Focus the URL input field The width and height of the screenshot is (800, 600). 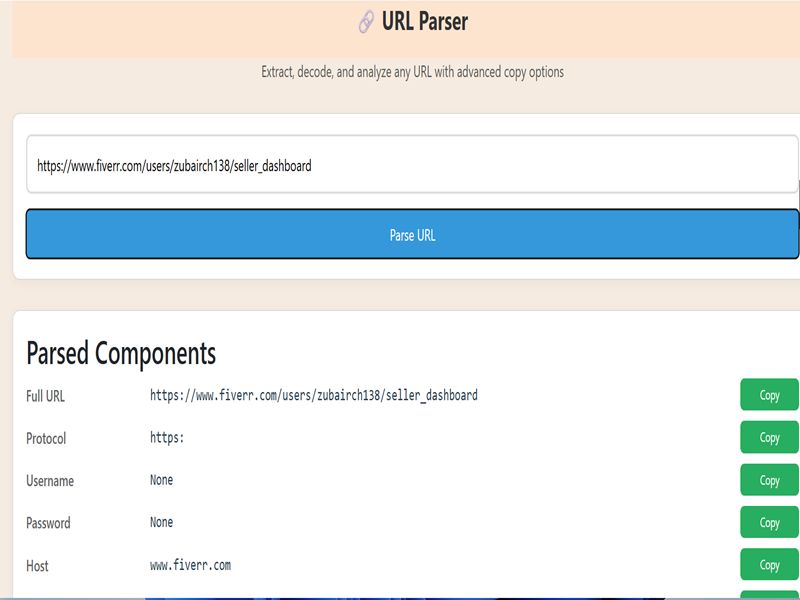click(x=412, y=166)
